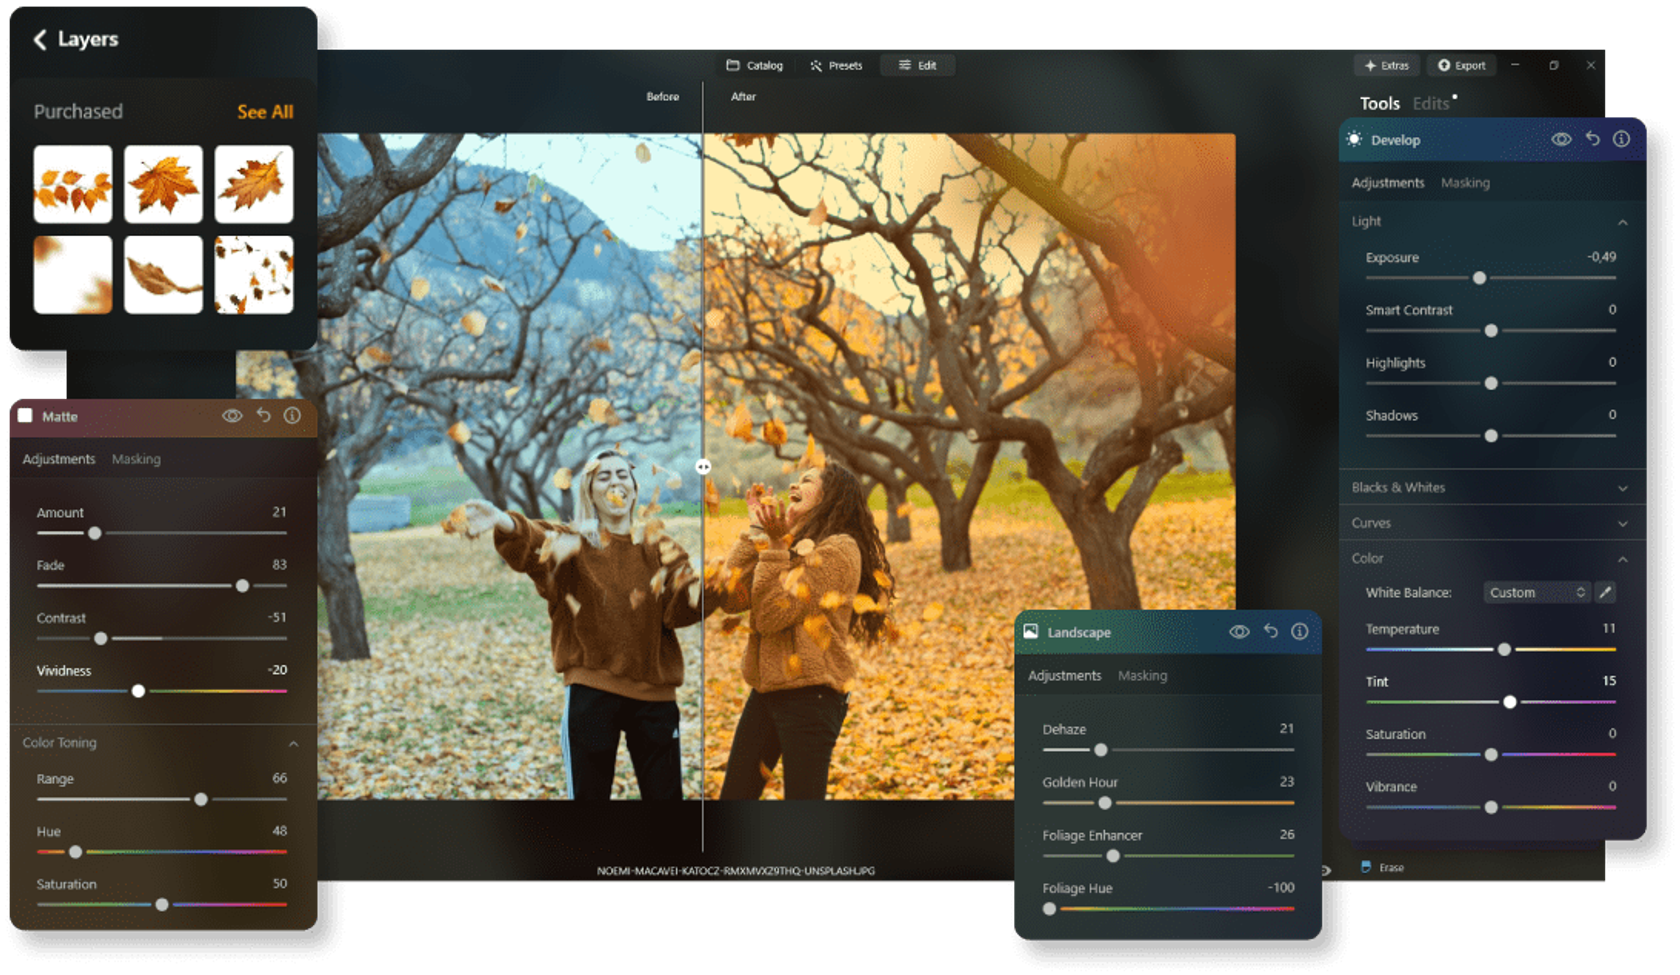Select the maple leaf thumbnail under Purchased
1680x975 pixels.
coord(163,184)
